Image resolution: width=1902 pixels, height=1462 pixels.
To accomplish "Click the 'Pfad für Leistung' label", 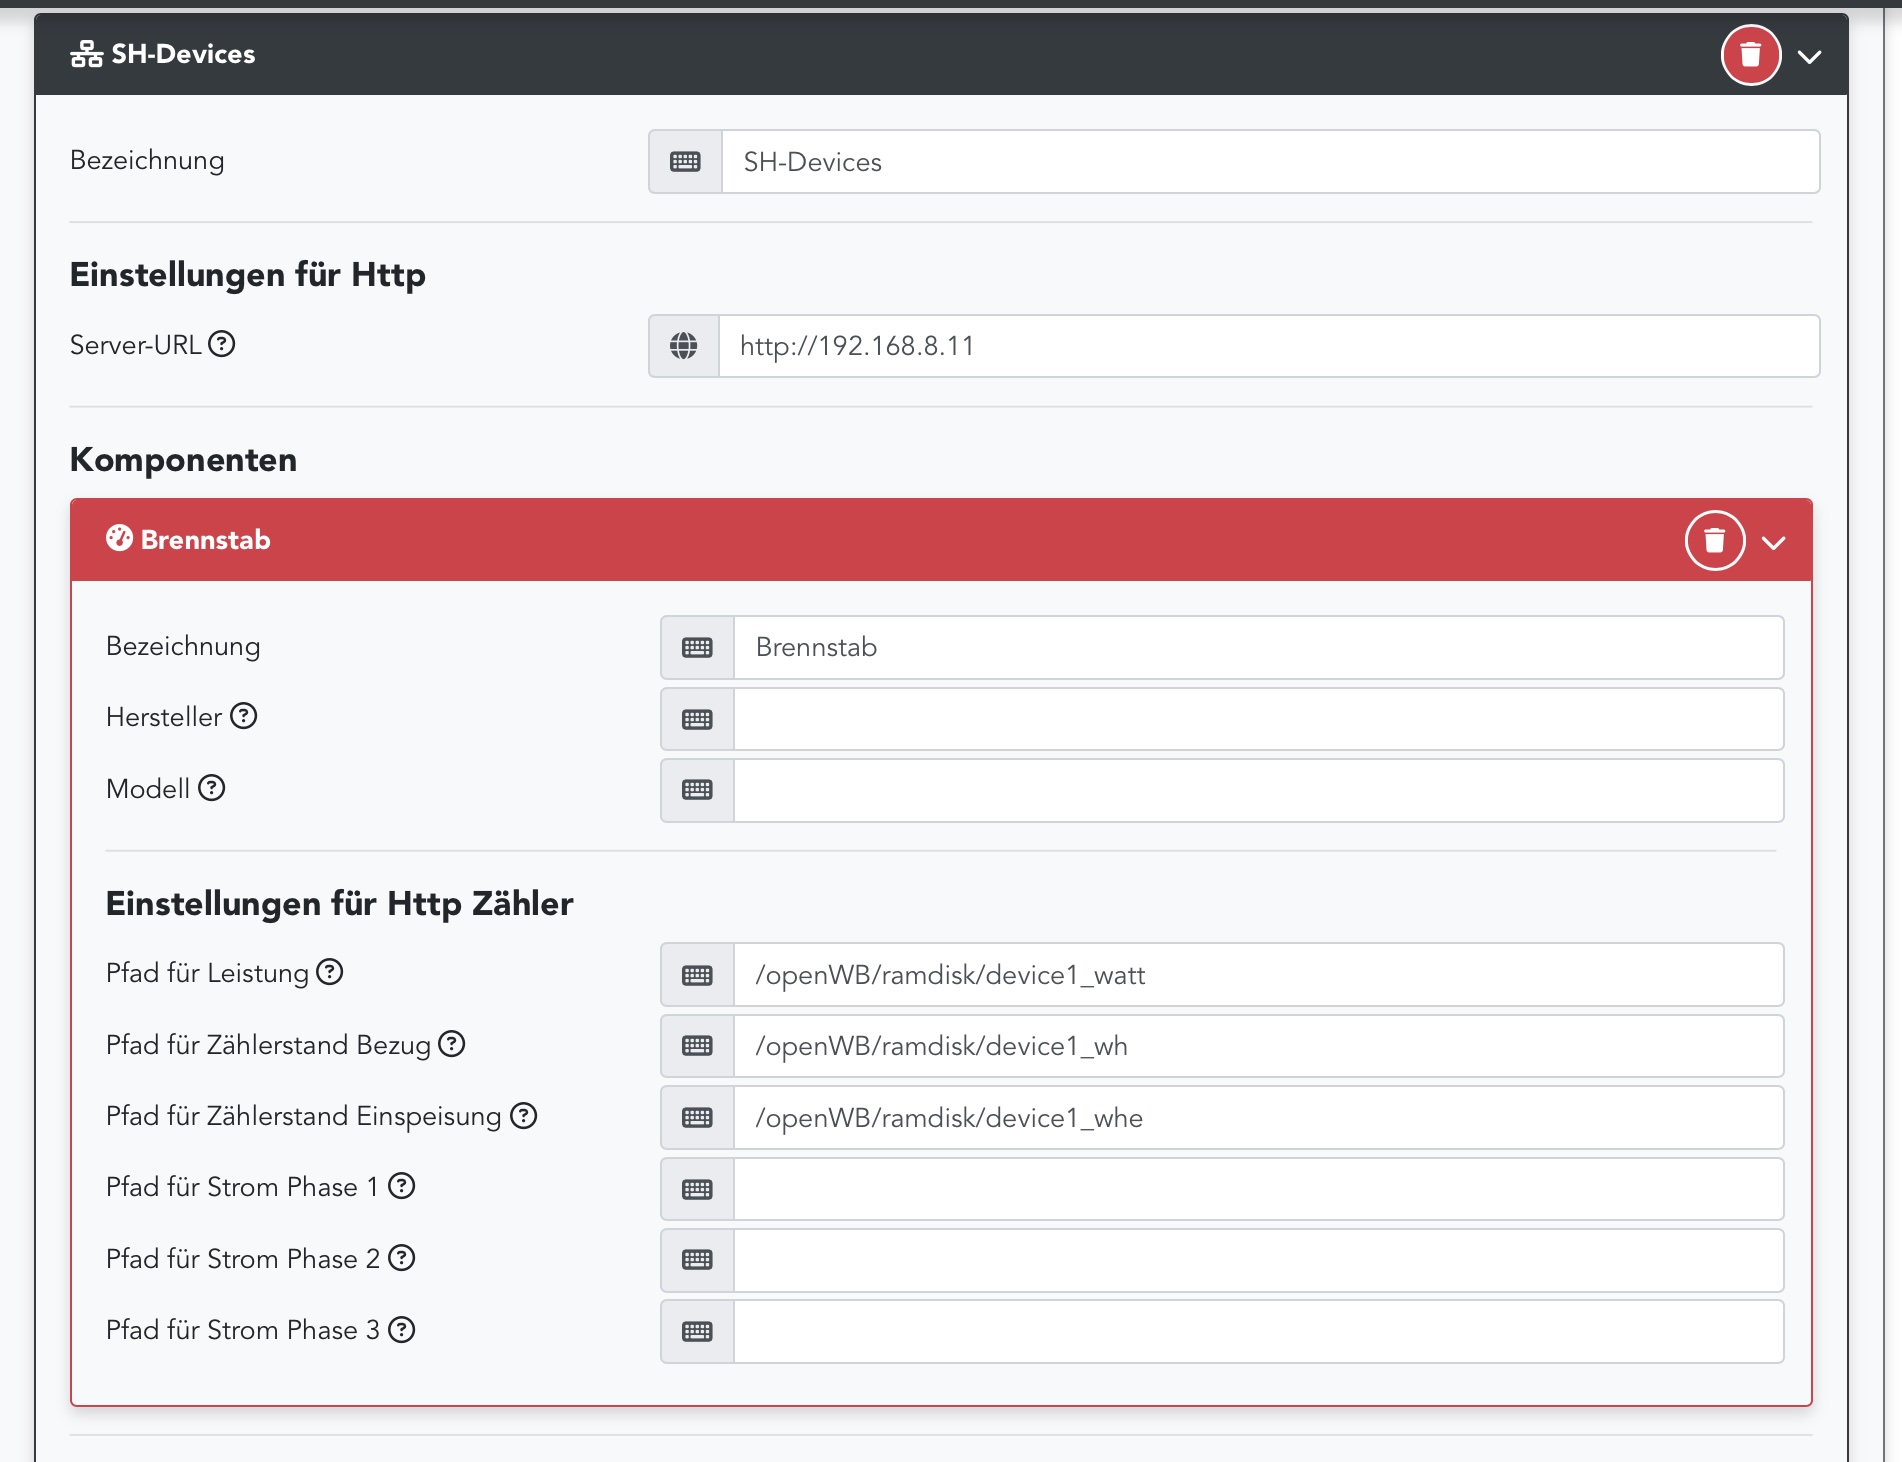I will point(207,973).
